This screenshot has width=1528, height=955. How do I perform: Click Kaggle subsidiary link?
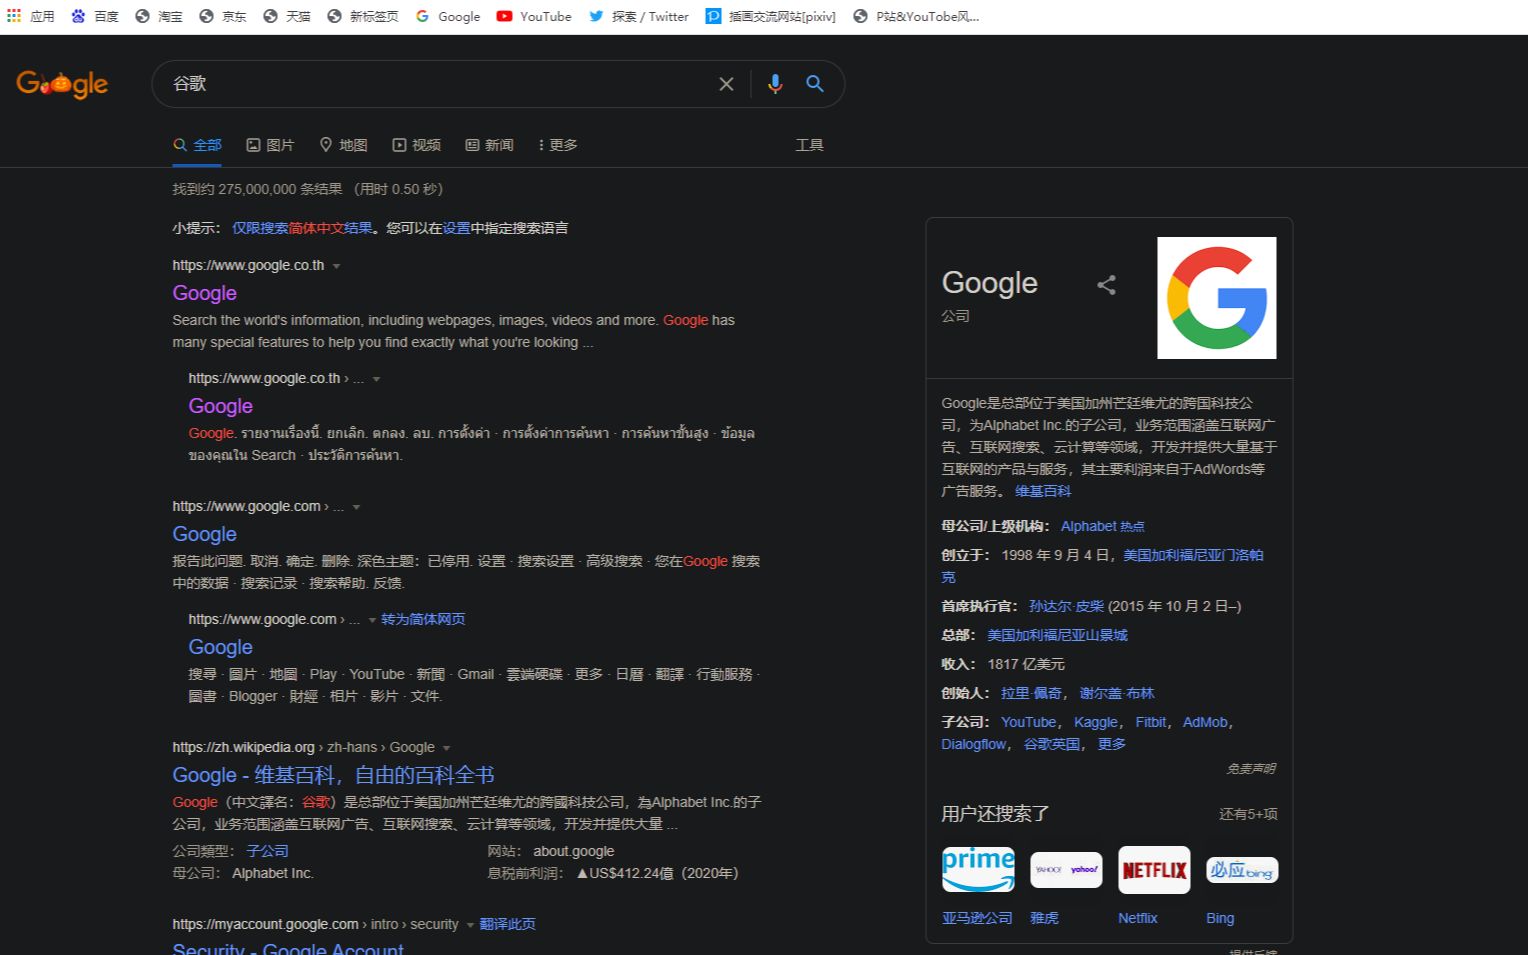click(x=1096, y=722)
